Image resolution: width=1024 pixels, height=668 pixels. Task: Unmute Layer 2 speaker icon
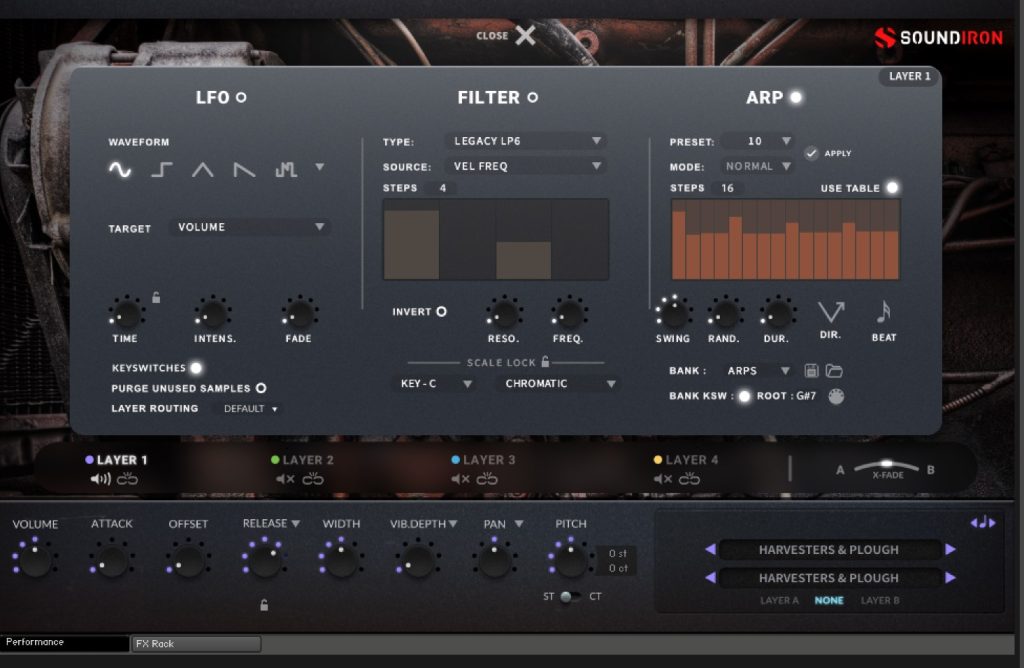coord(285,480)
